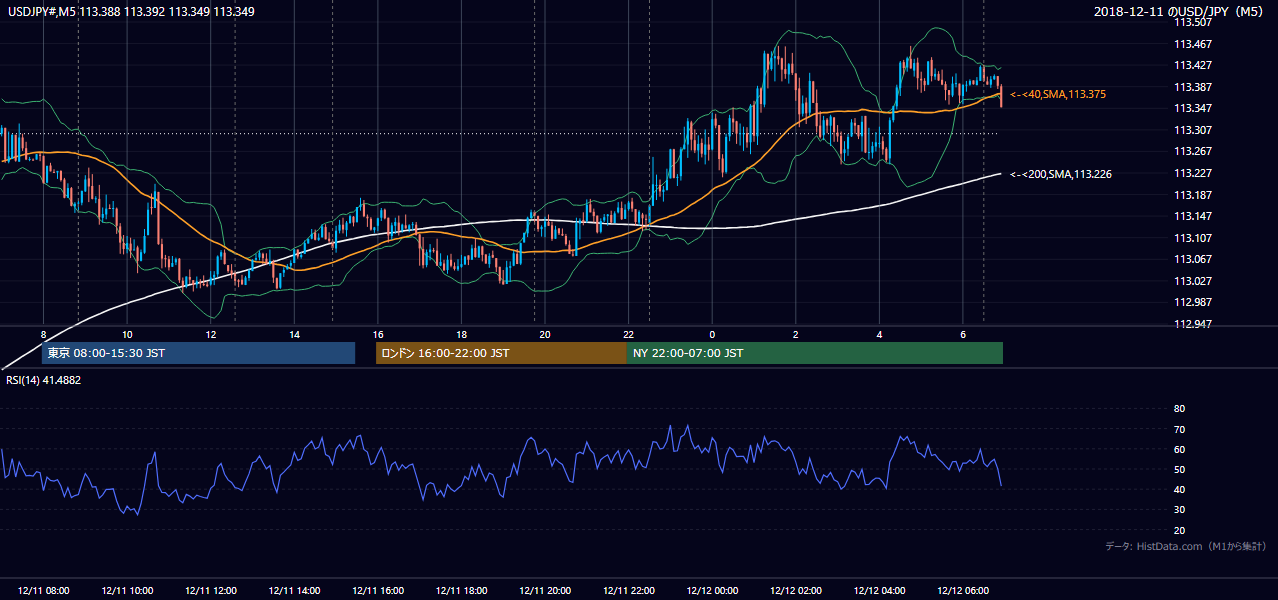Screen dimensions: 1278x600
Task: Click RSI scale value 40
Action: click(1179, 490)
